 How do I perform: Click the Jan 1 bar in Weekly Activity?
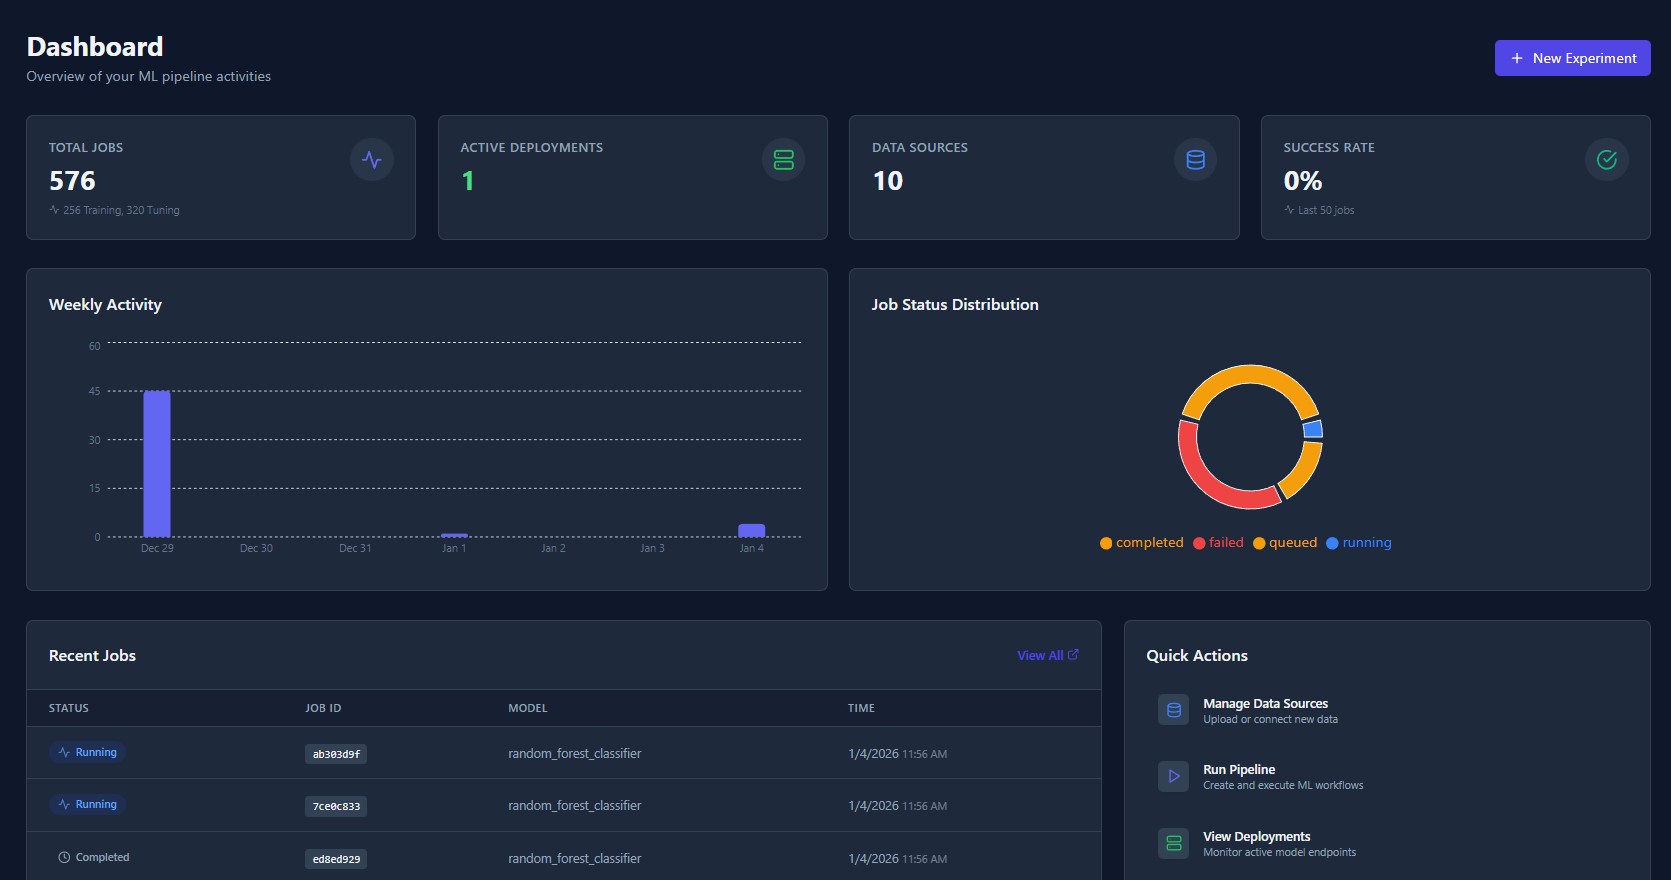454,535
